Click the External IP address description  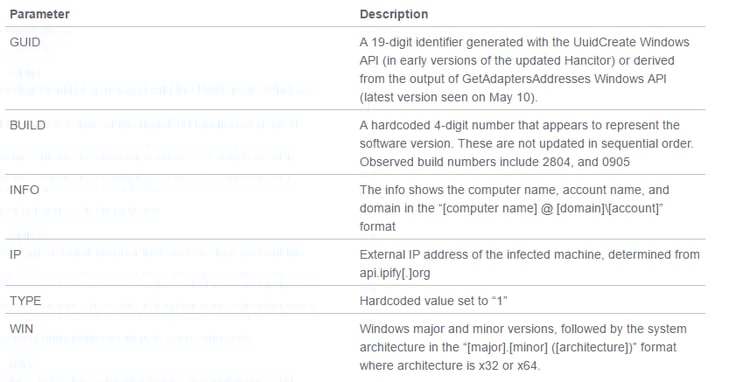coord(529,254)
